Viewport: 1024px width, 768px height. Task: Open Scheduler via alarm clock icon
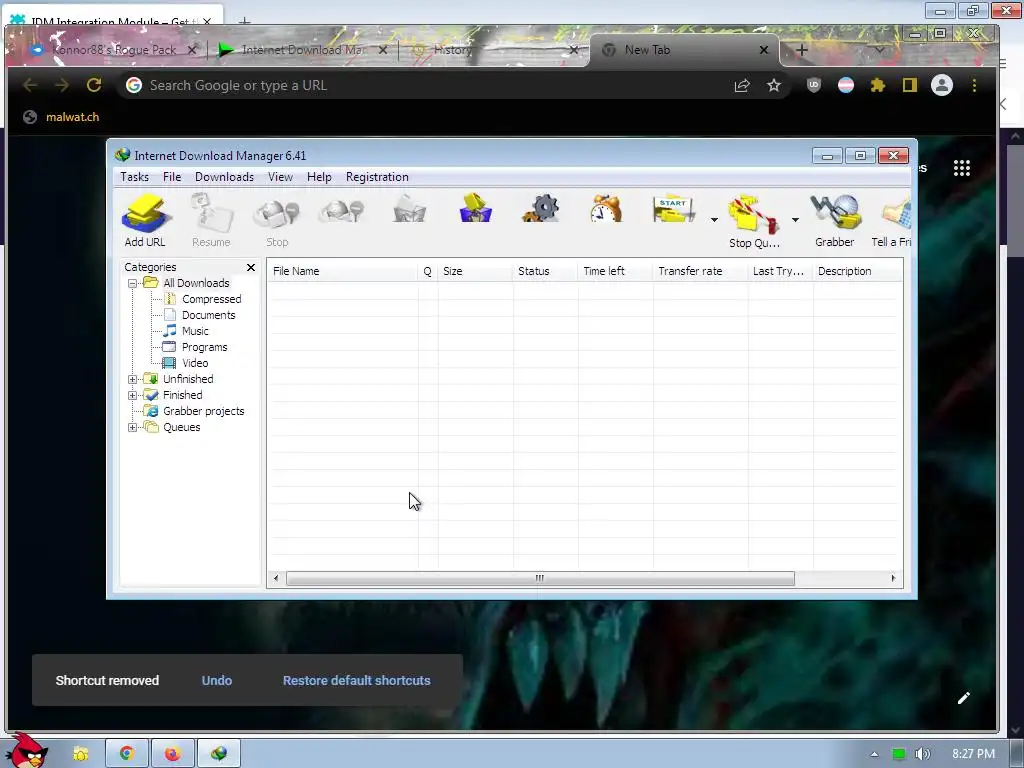point(605,209)
